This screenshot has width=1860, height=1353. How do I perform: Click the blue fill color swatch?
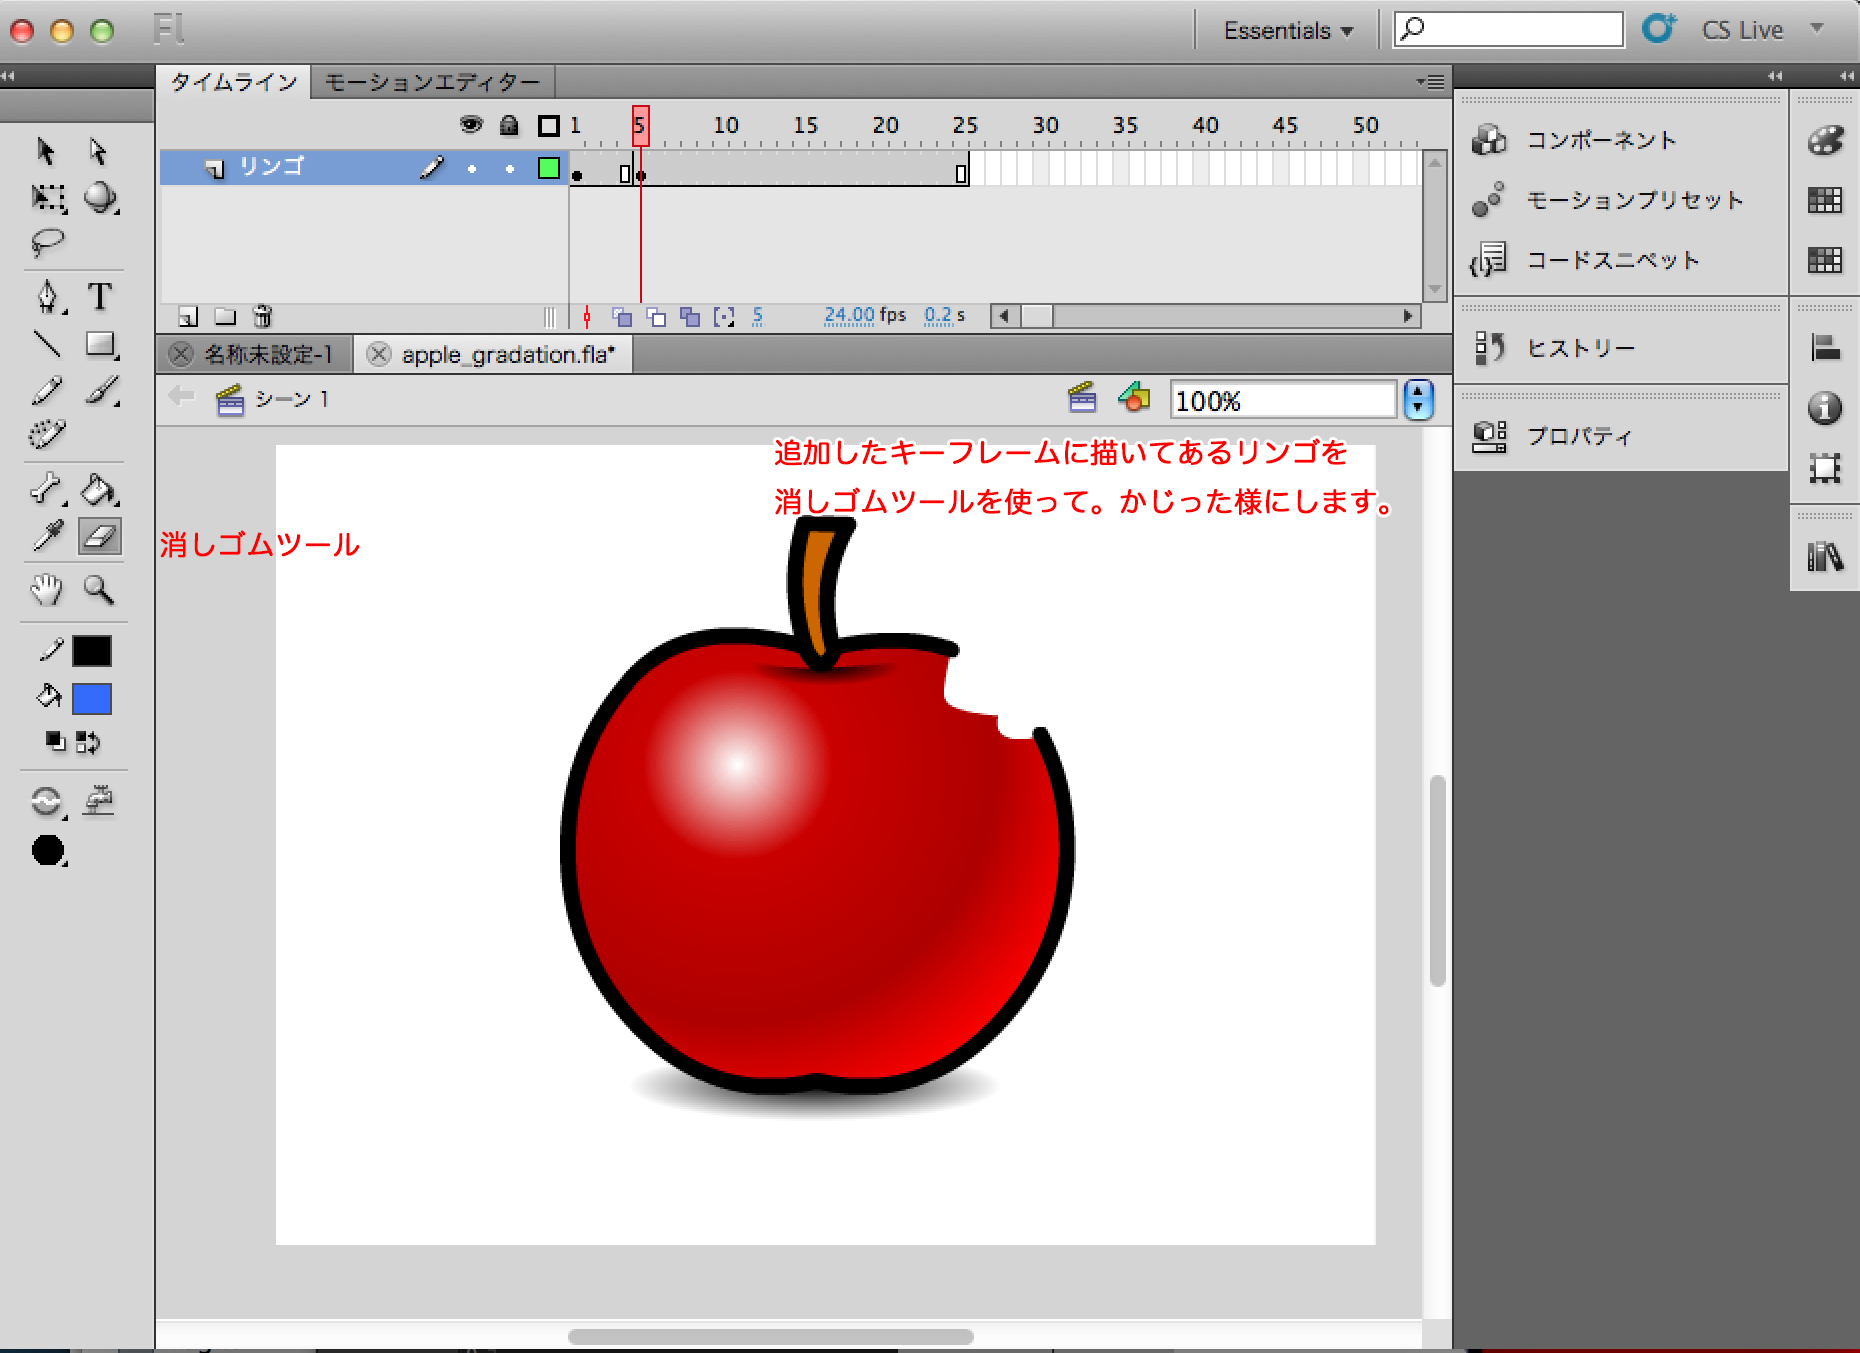click(92, 699)
